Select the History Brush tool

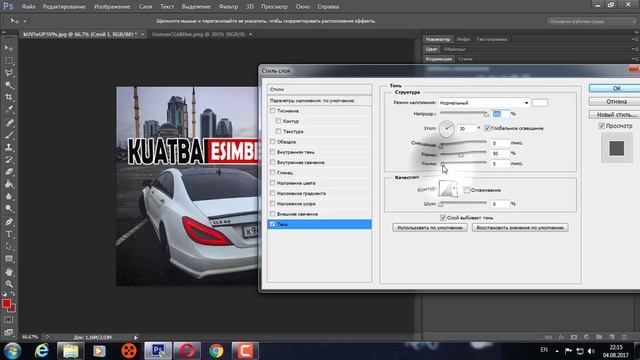pyautogui.click(x=9, y=159)
